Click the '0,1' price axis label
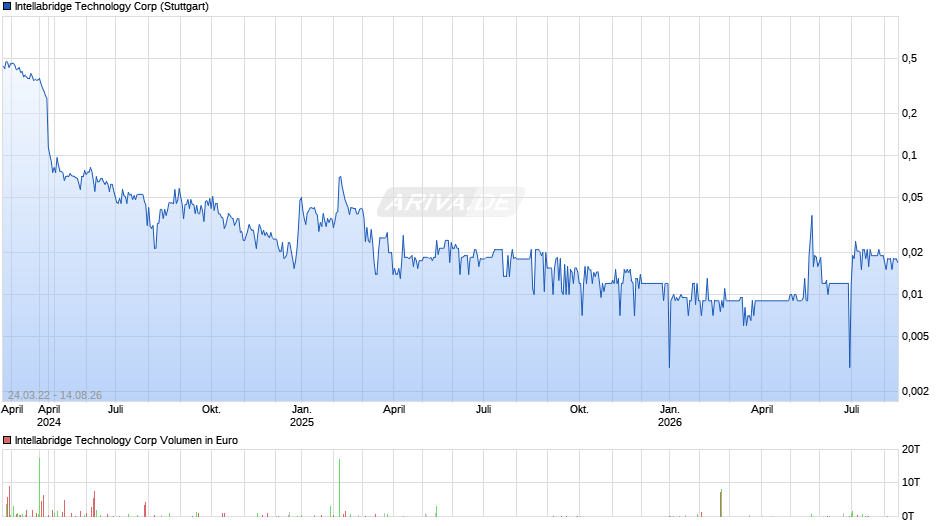The image size is (940, 526). (x=909, y=155)
